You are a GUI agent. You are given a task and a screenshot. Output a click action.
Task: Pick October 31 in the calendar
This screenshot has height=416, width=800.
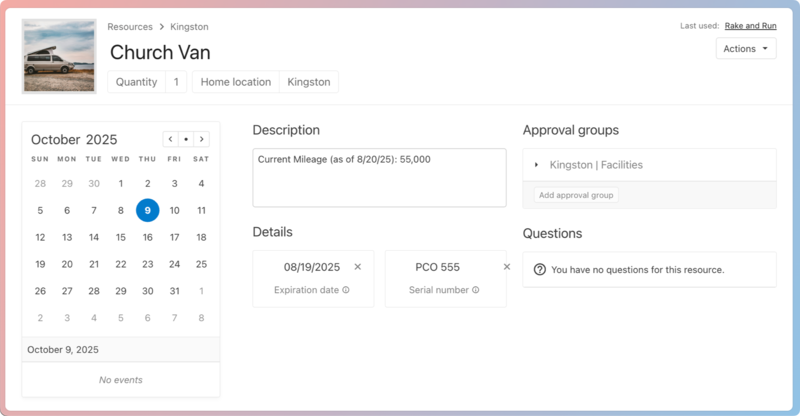[x=174, y=291]
